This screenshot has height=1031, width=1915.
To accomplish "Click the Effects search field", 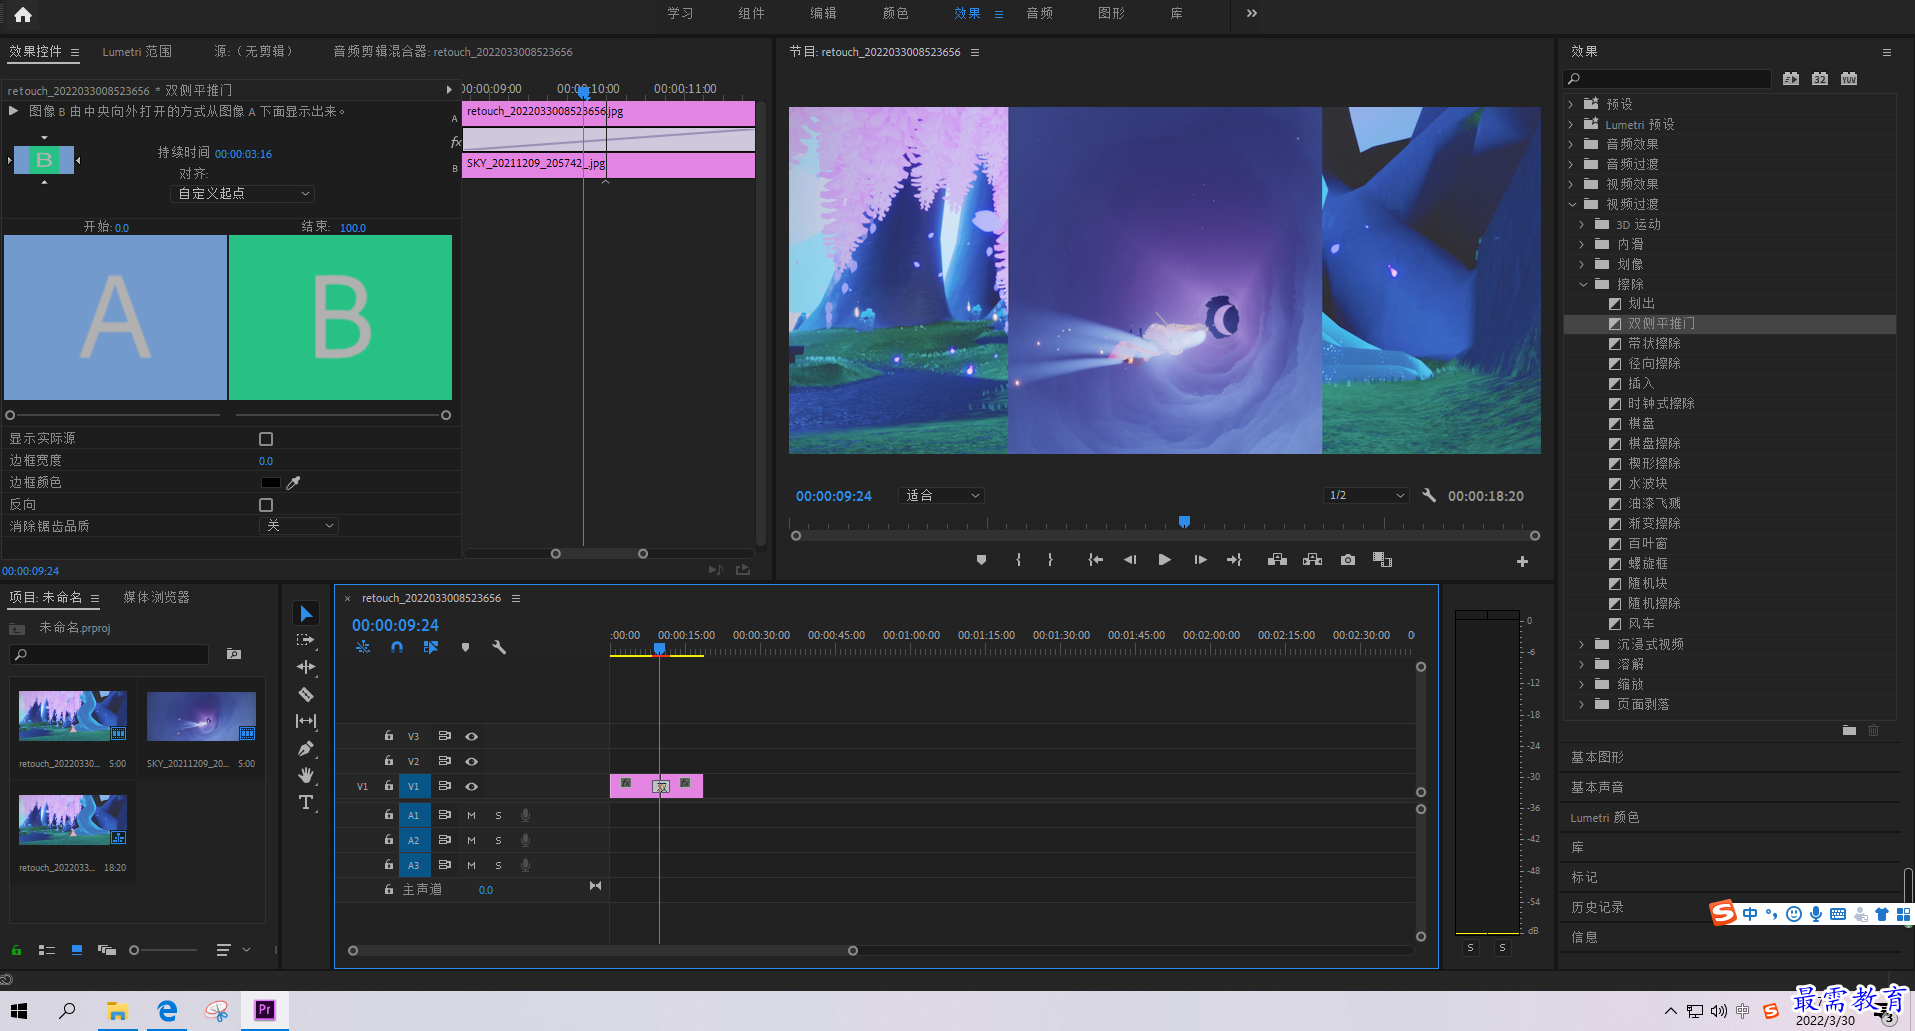I will (1667, 78).
